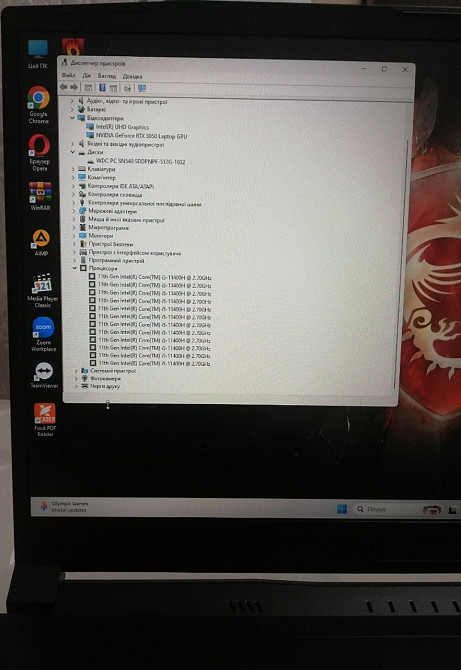Select the Мікропрограма category
This screenshot has width=461, height=670.
109,228
